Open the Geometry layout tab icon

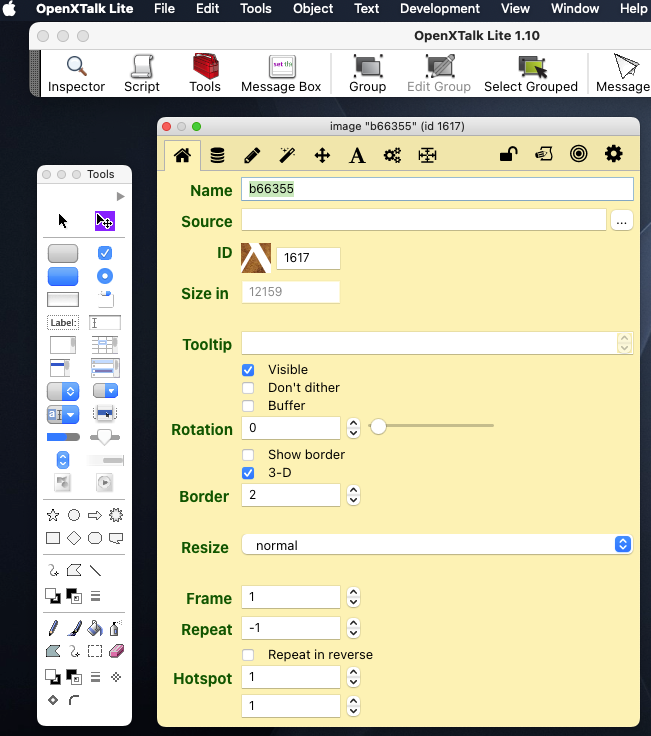(x=427, y=155)
